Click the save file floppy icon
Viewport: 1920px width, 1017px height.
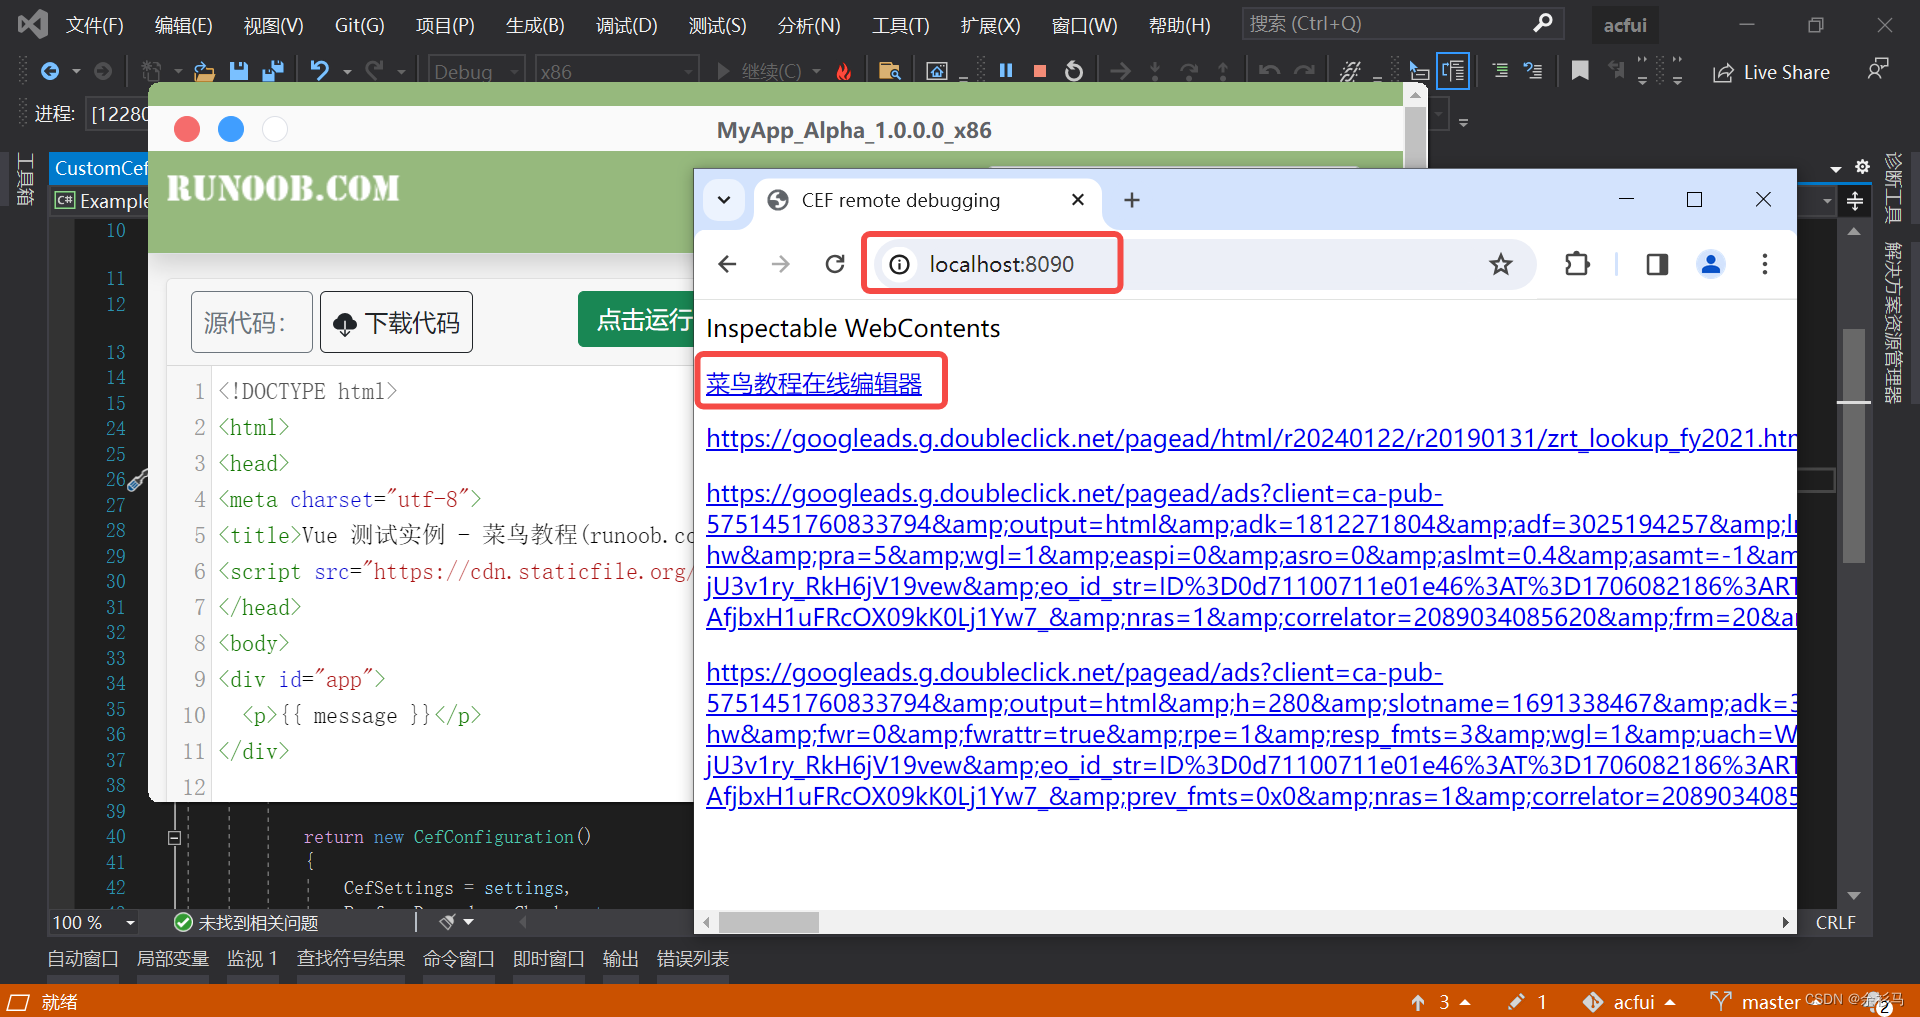(238, 71)
